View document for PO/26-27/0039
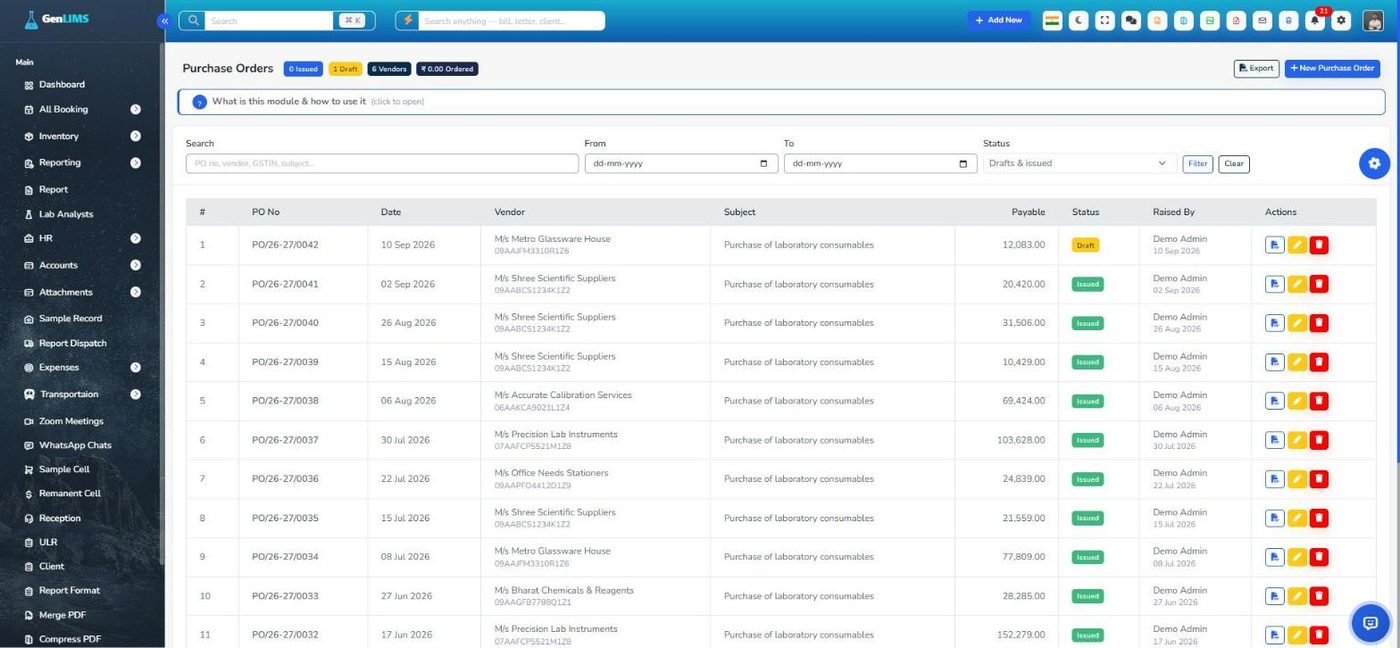 [1274, 362]
